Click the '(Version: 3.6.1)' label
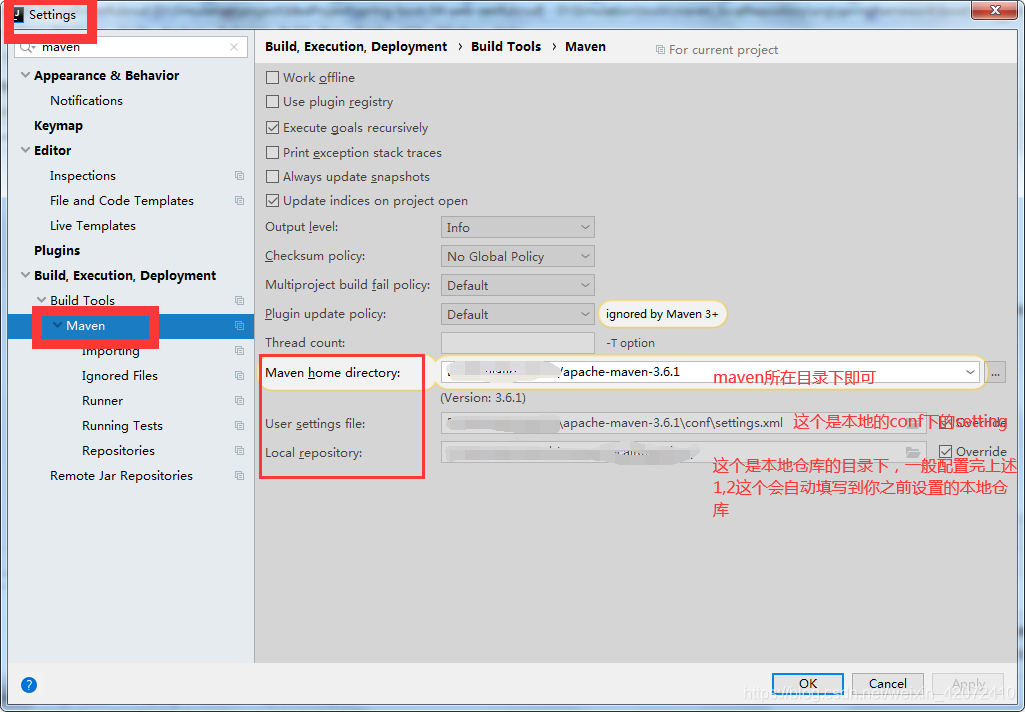This screenshot has width=1025, height=712. tap(483, 398)
